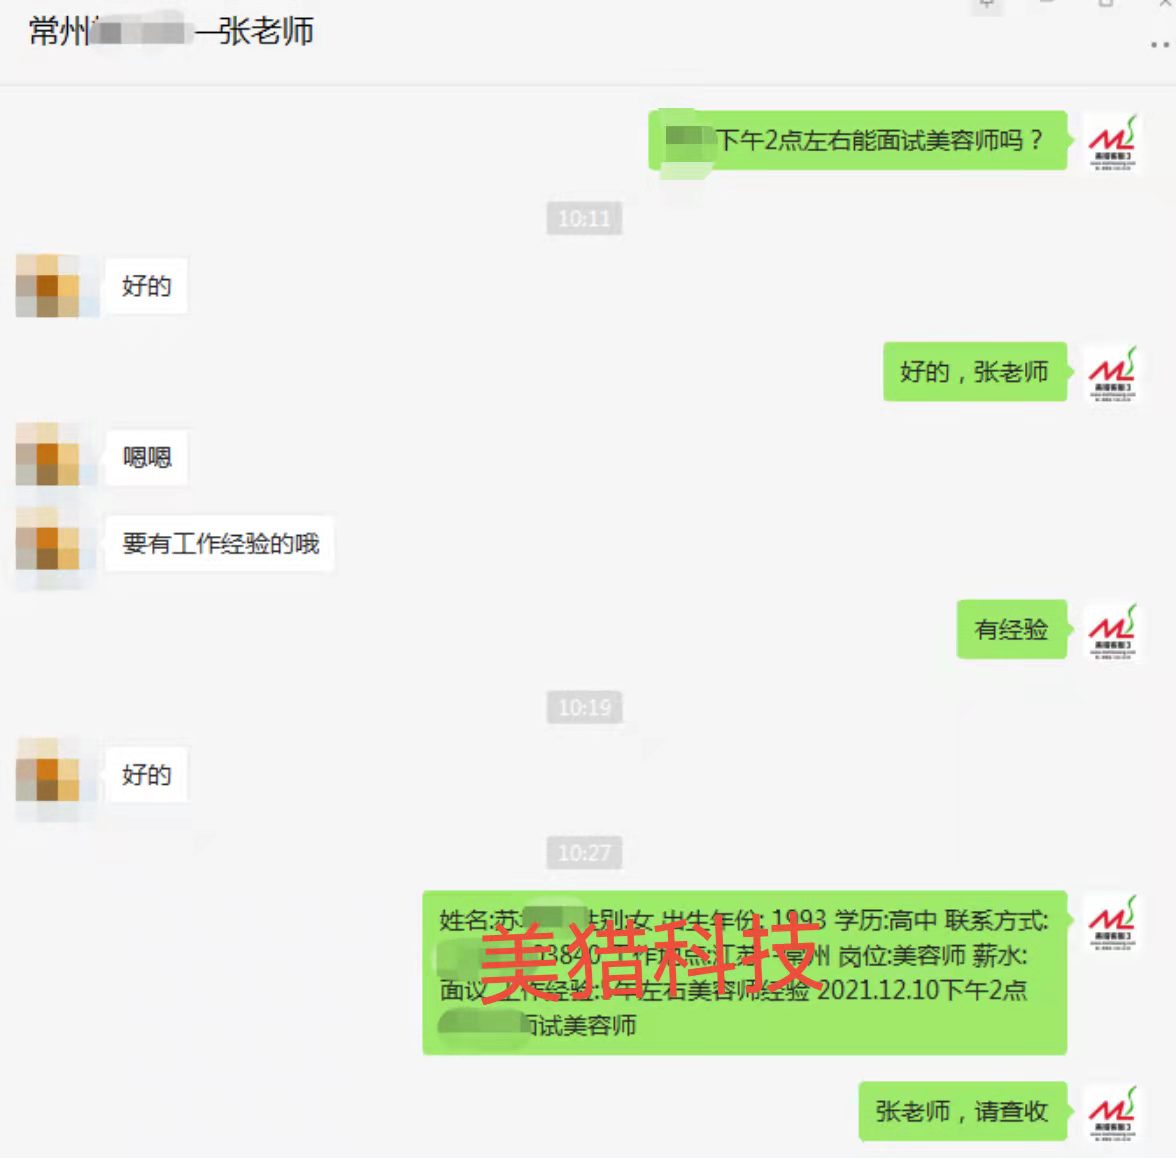Click the logo avatar next to 张老师，请查收
The image size is (1176, 1158).
(1112, 1114)
